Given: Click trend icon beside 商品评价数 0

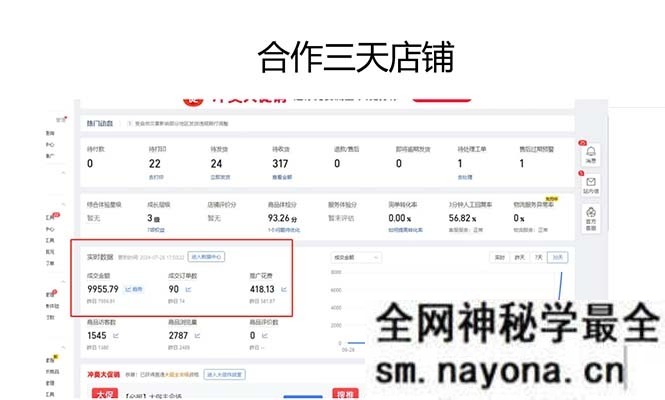Looking at the screenshot, I should 265,336.
